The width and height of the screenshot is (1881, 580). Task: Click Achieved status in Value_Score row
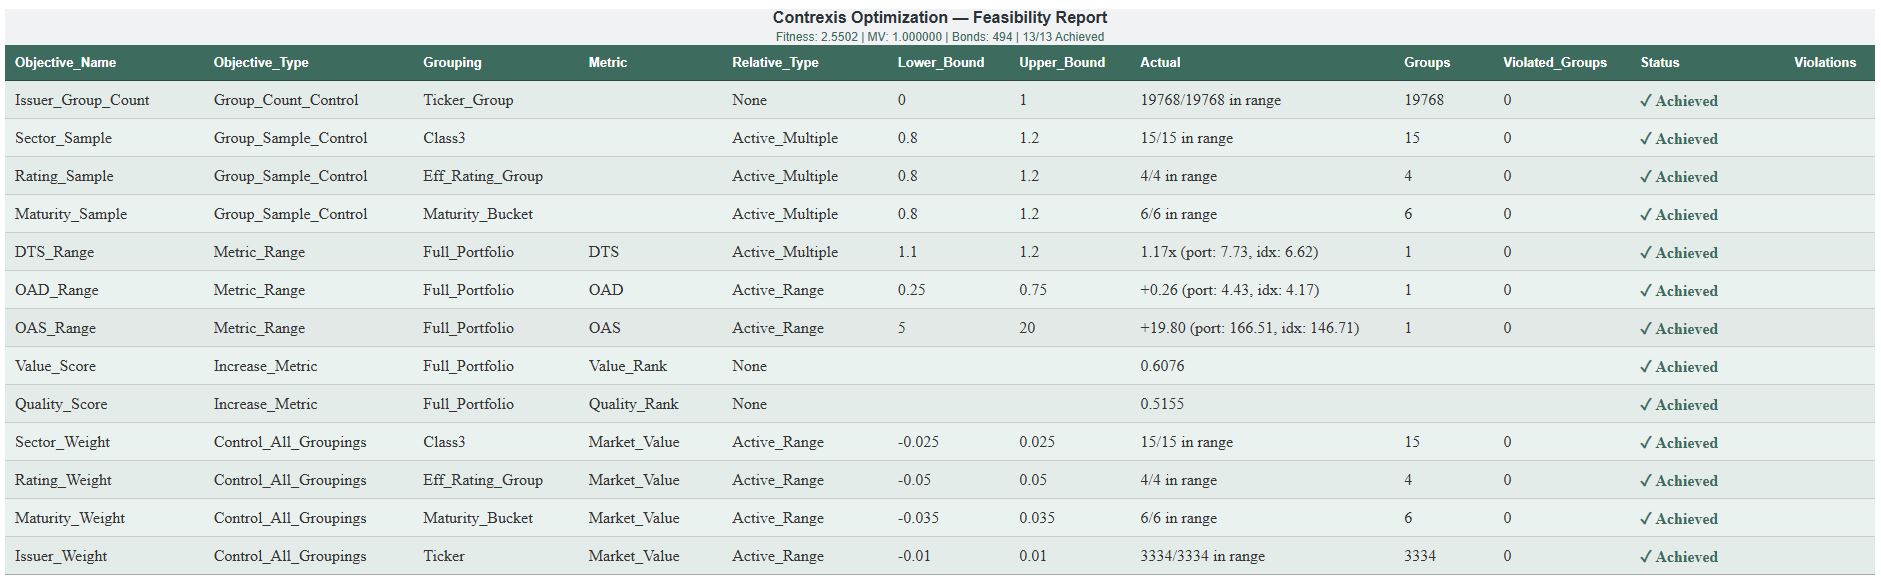coord(1679,366)
